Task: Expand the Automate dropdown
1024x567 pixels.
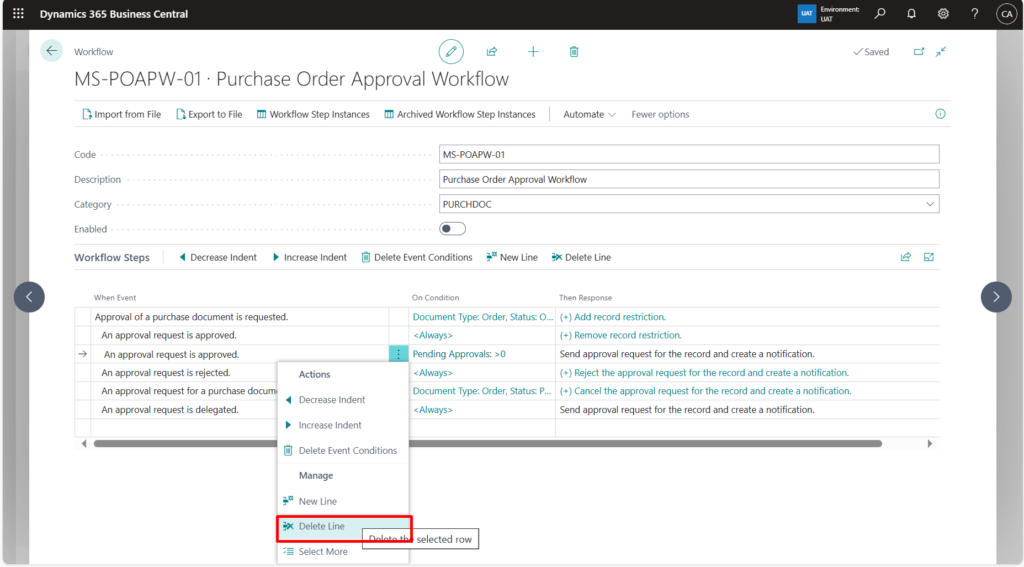Action: (589, 114)
